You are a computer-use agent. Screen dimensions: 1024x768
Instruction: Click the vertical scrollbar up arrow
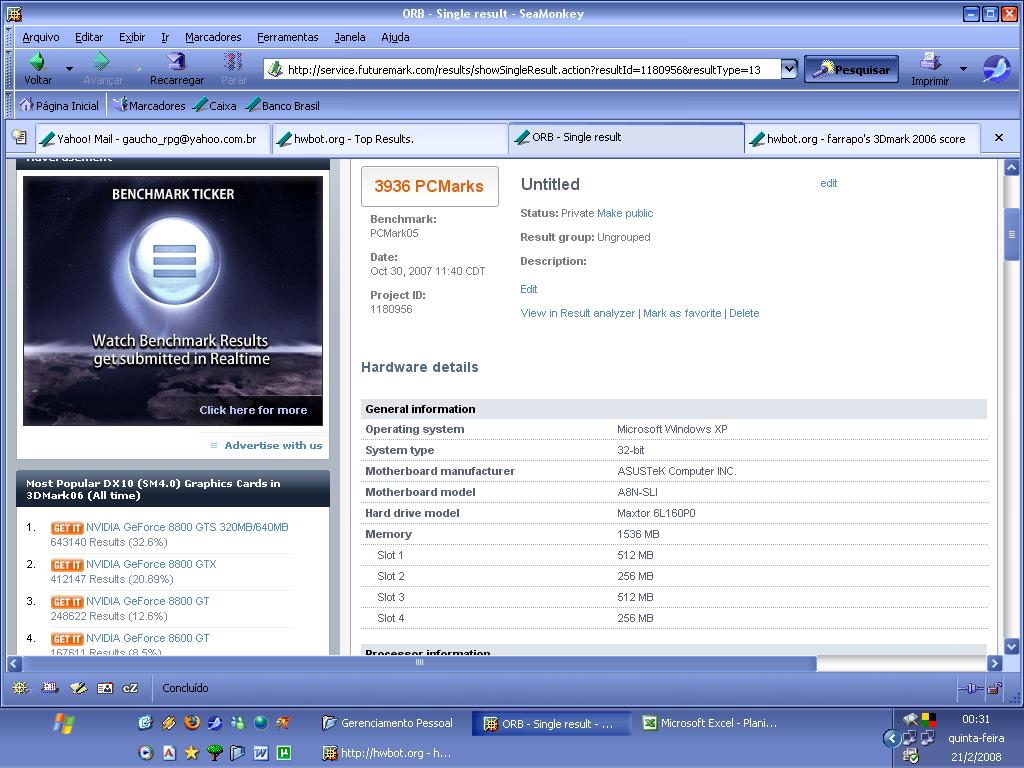tap(1012, 168)
